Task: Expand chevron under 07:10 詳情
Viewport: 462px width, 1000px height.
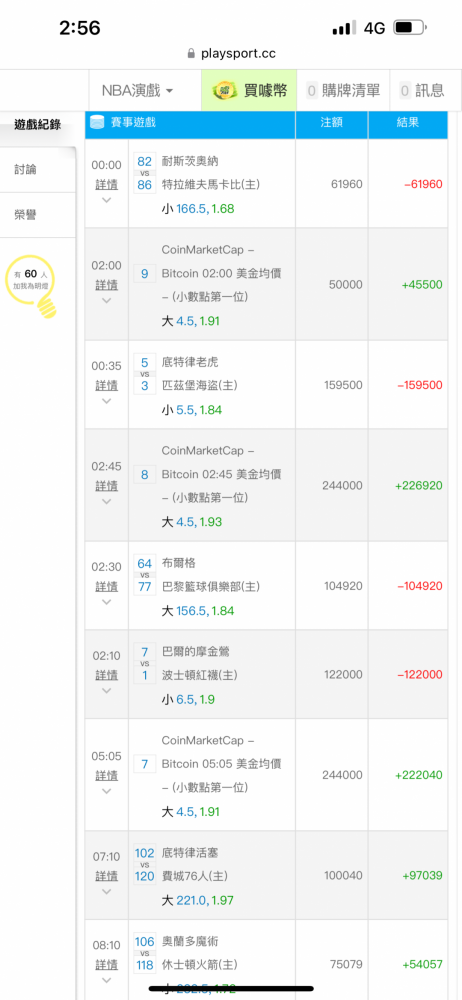Action: 107,891
